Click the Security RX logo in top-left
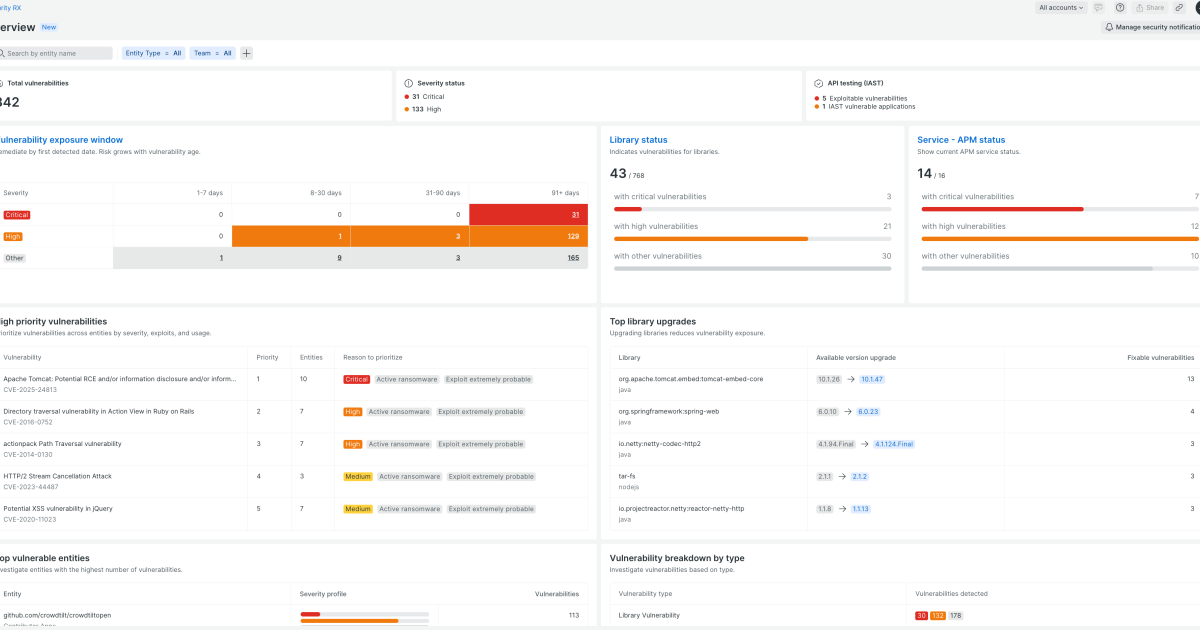1200x630 pixels. coord(10,7)
